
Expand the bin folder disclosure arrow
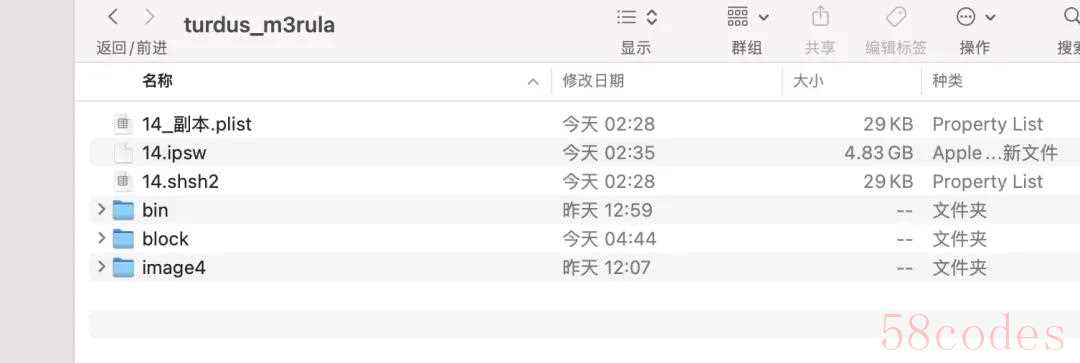(x=101, y=209)
